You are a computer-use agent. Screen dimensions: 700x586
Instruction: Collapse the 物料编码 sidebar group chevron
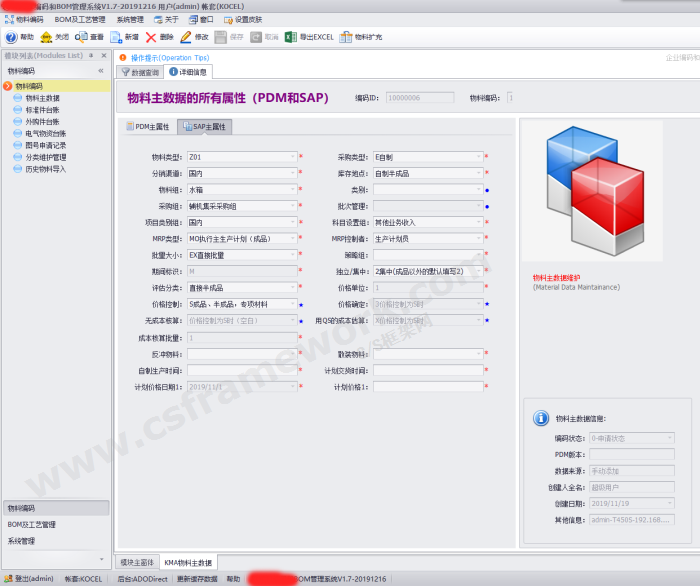[x=100, y=71]
